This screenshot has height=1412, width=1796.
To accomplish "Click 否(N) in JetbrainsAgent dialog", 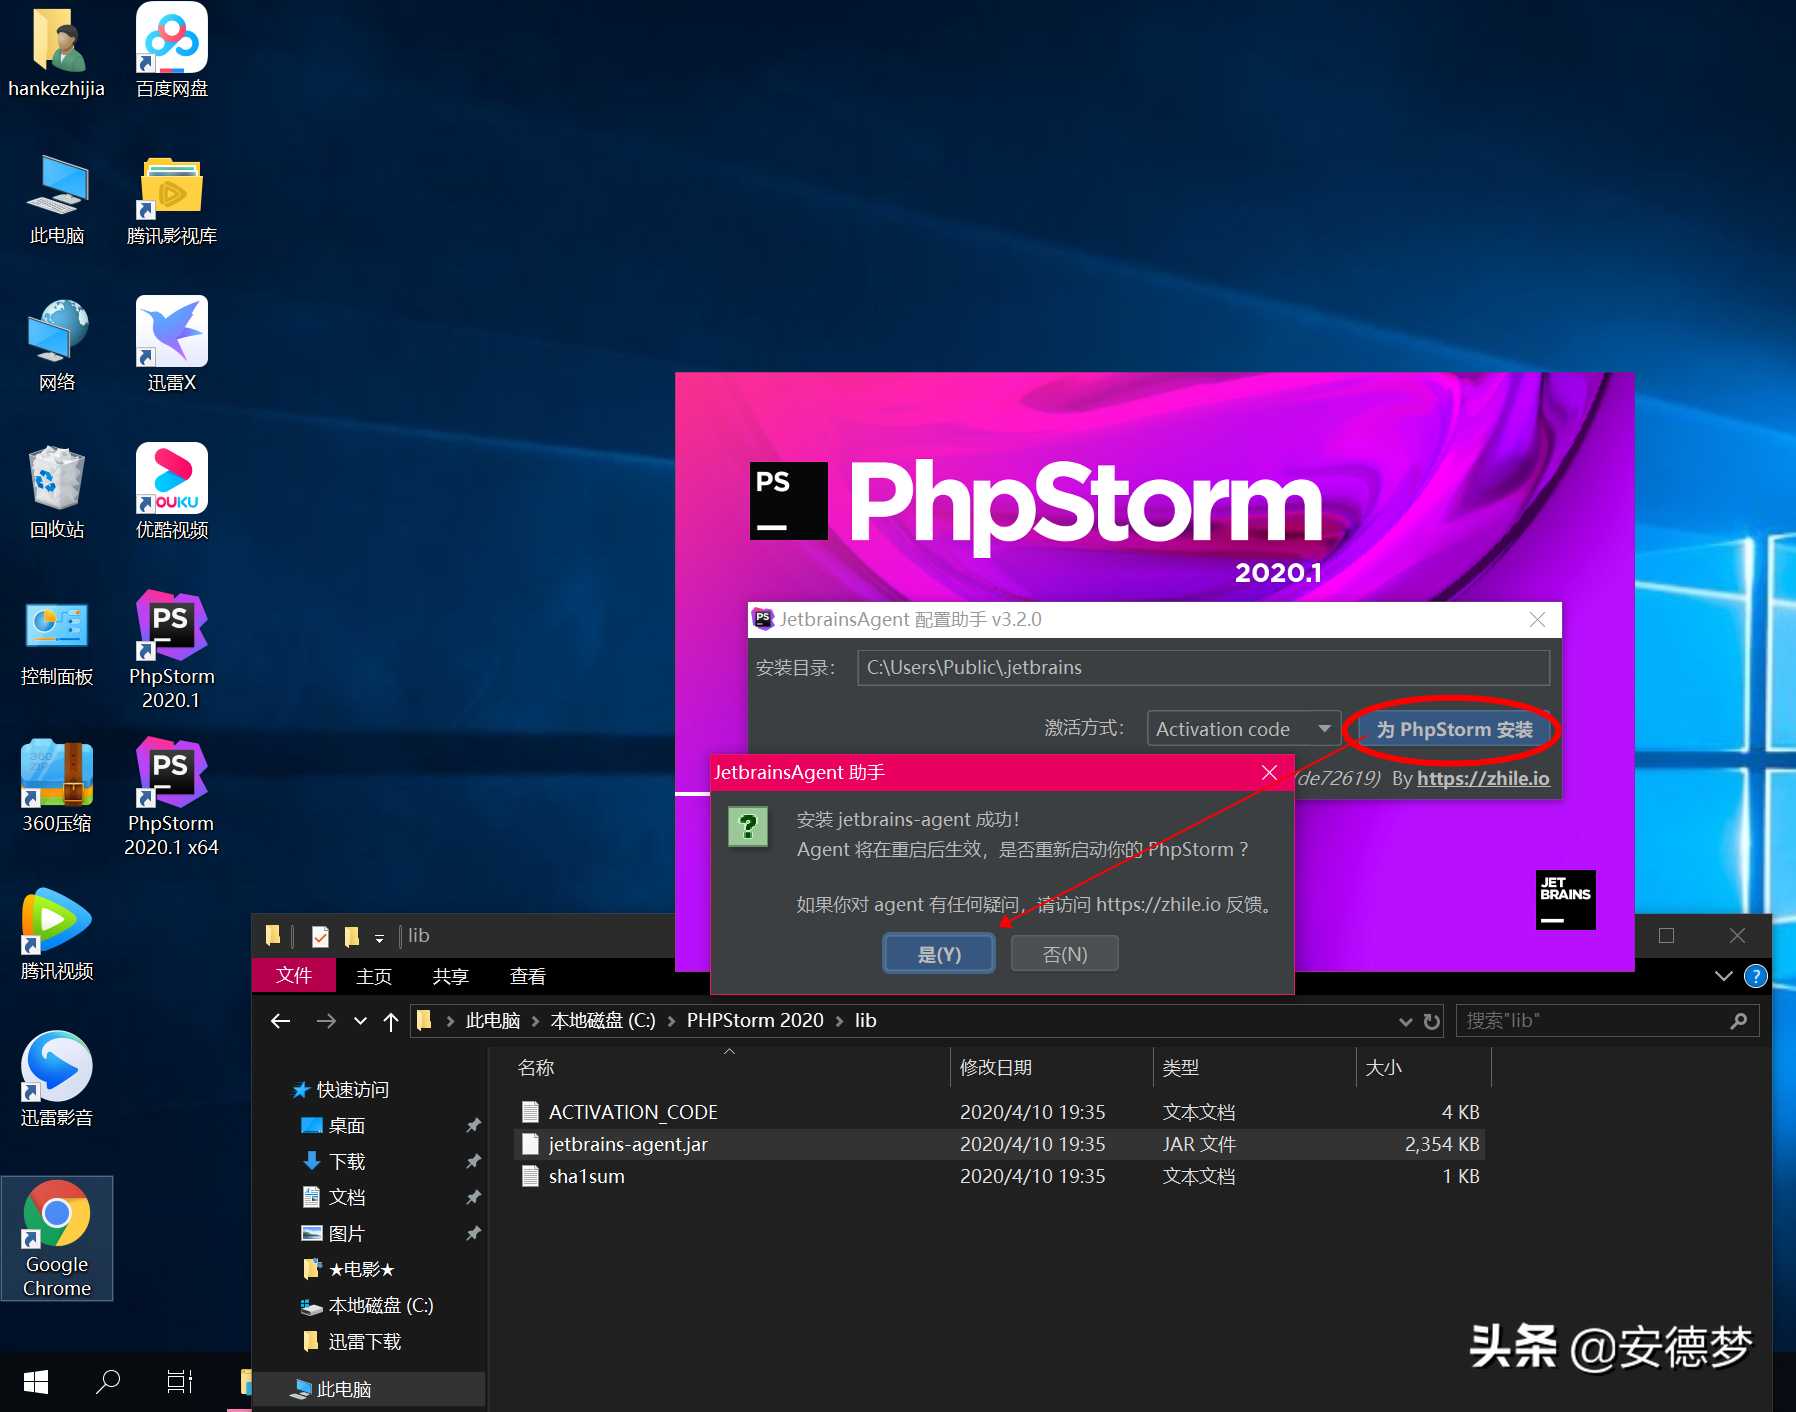I will (x=1065, y=954).
